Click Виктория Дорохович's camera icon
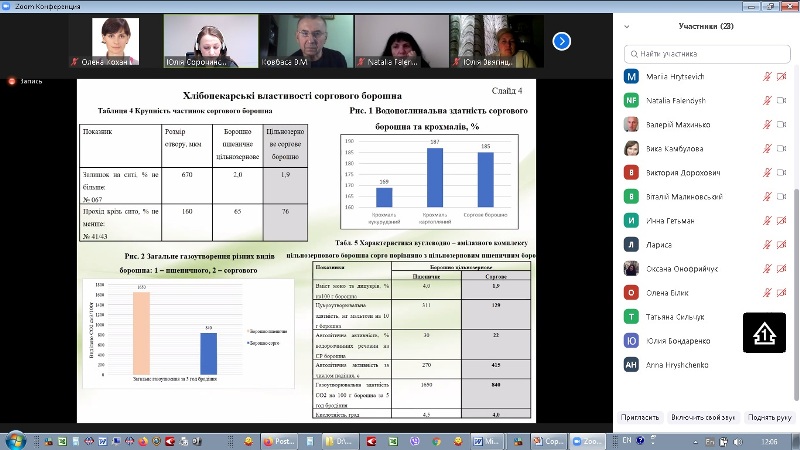The image size is (800, 450). pos(781,172)
